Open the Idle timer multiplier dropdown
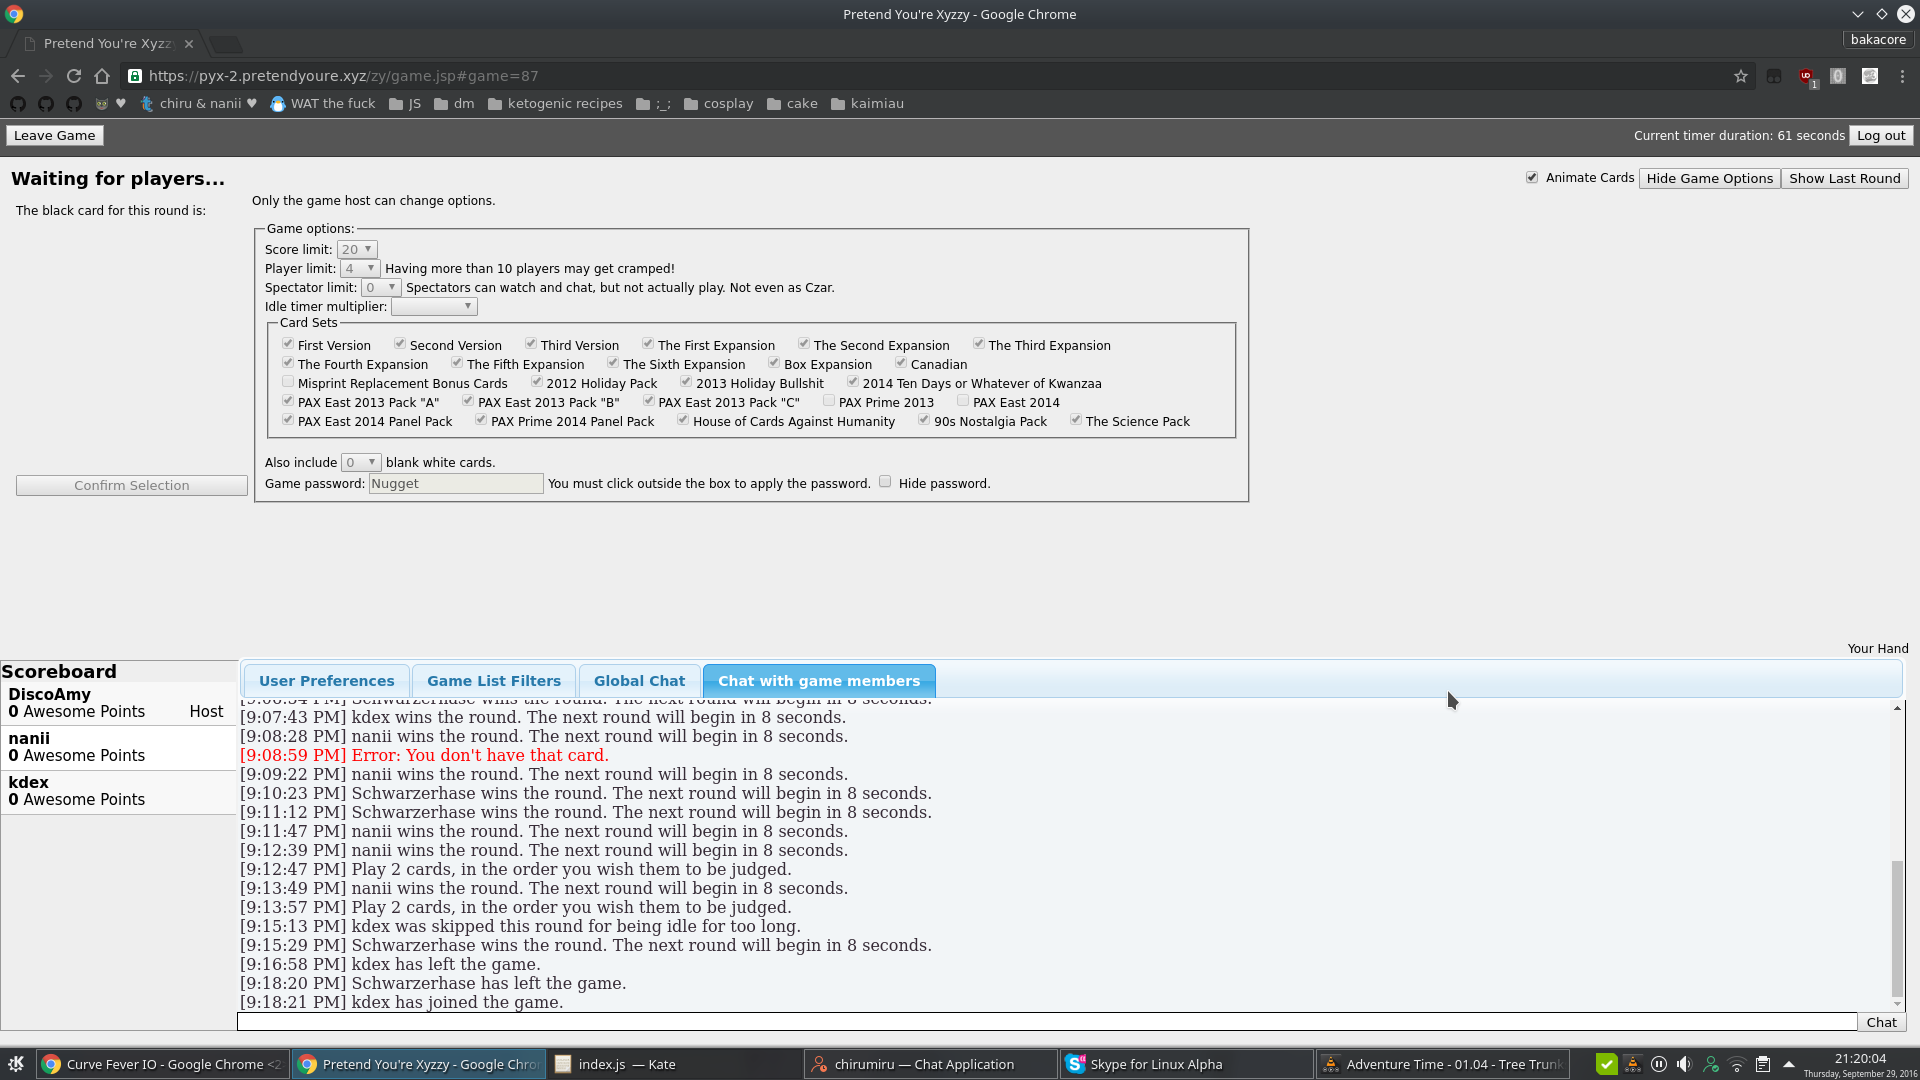 click(x=434, y=307)
